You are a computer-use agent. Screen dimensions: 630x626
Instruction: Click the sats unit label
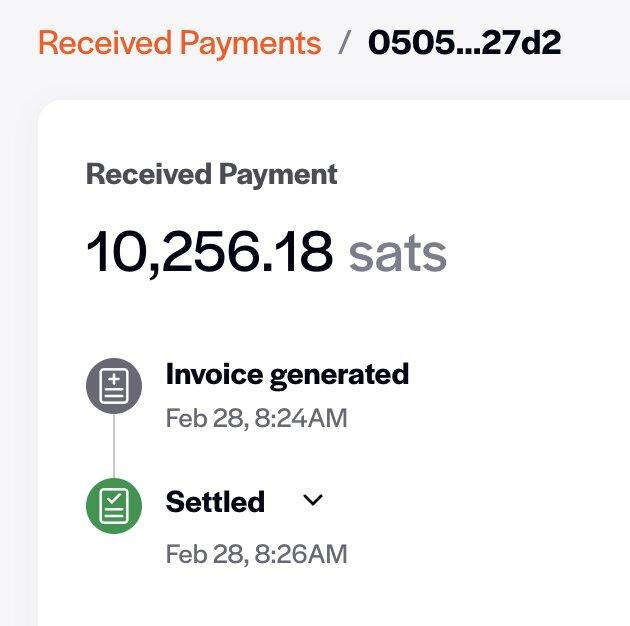point(397,253)
